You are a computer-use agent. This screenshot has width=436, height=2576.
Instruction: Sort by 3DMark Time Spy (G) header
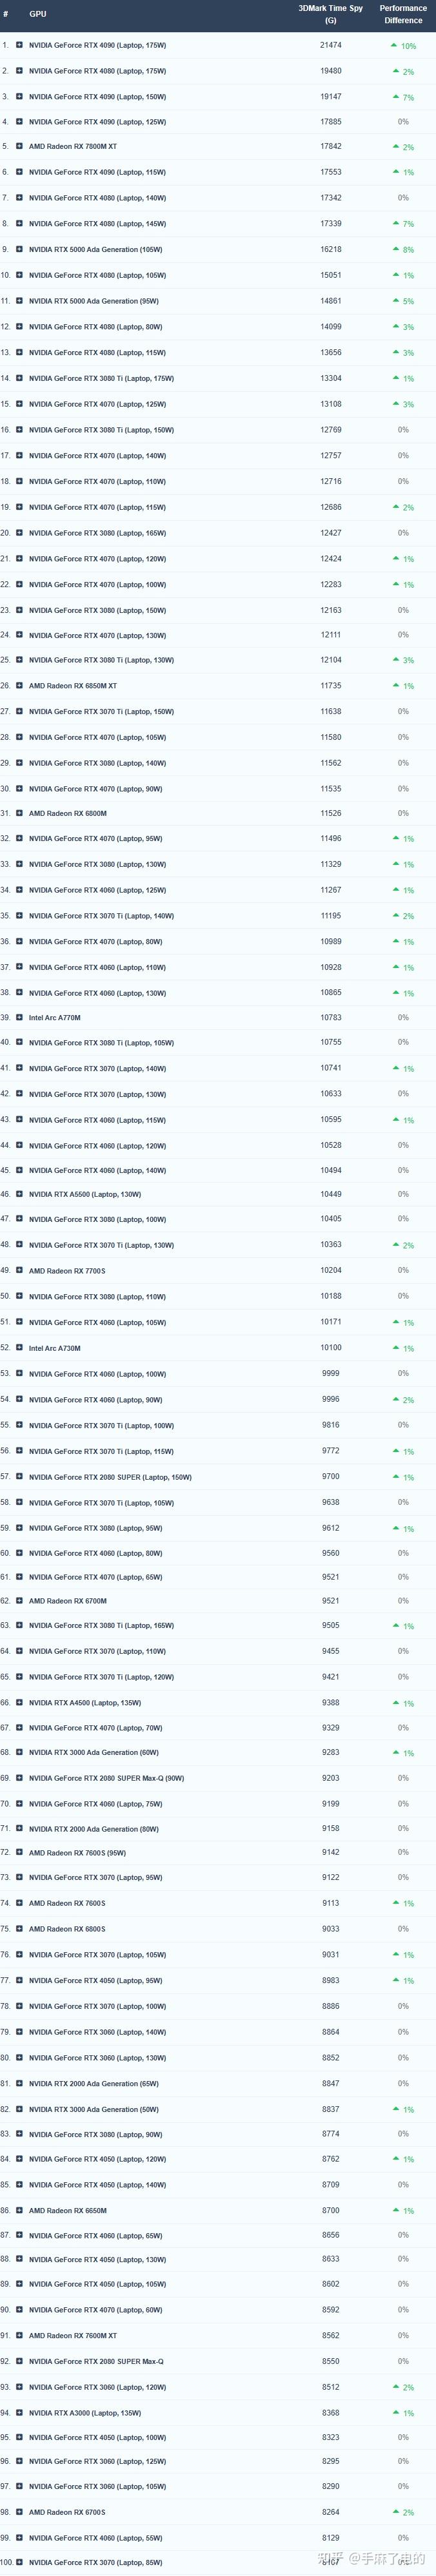click(330, 14)
